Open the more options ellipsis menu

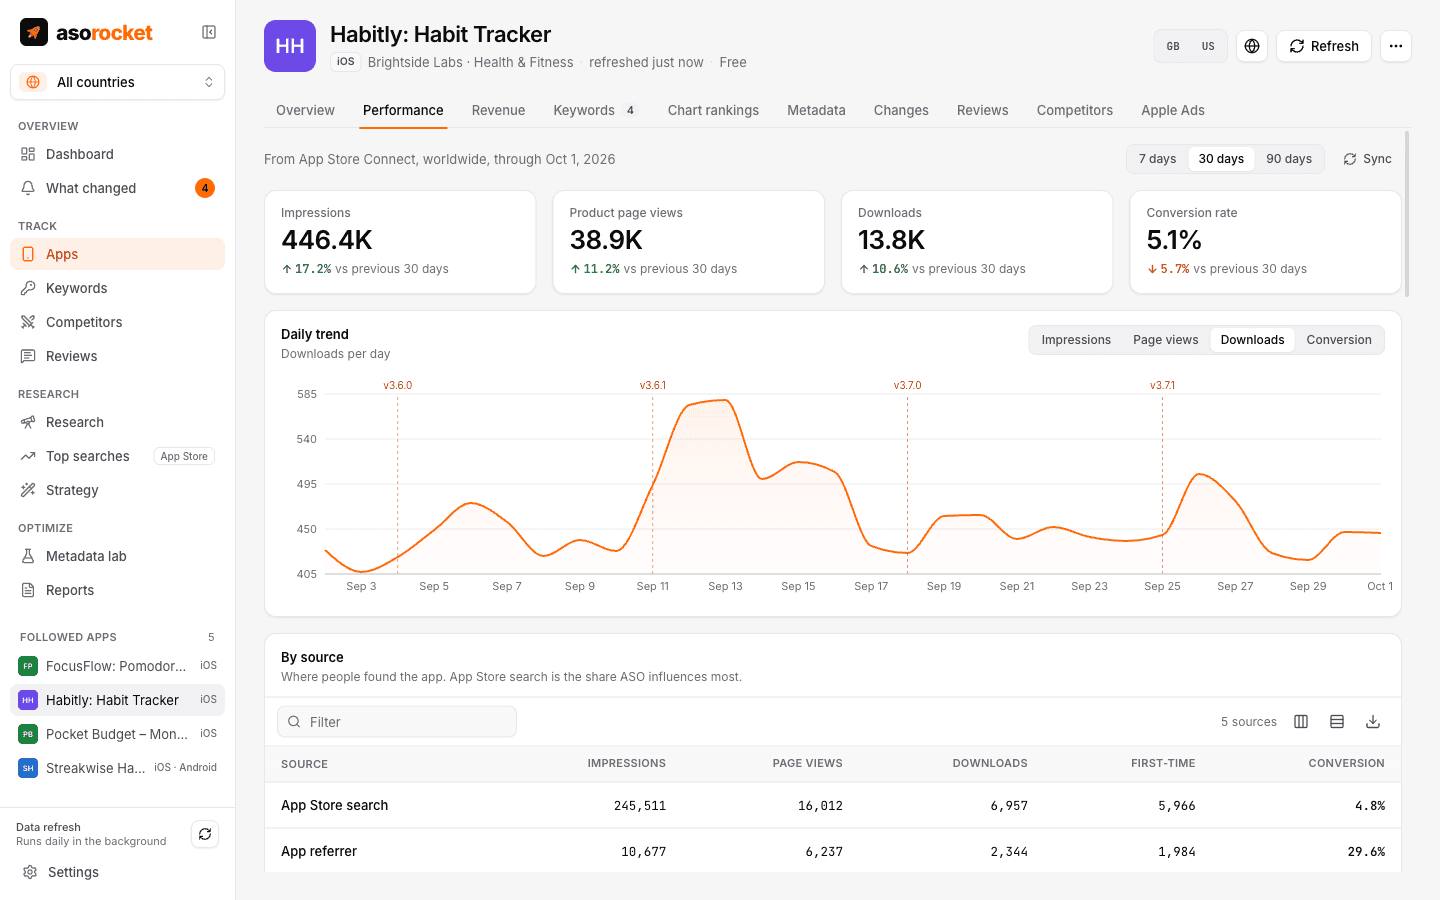tap(1396, 46)
